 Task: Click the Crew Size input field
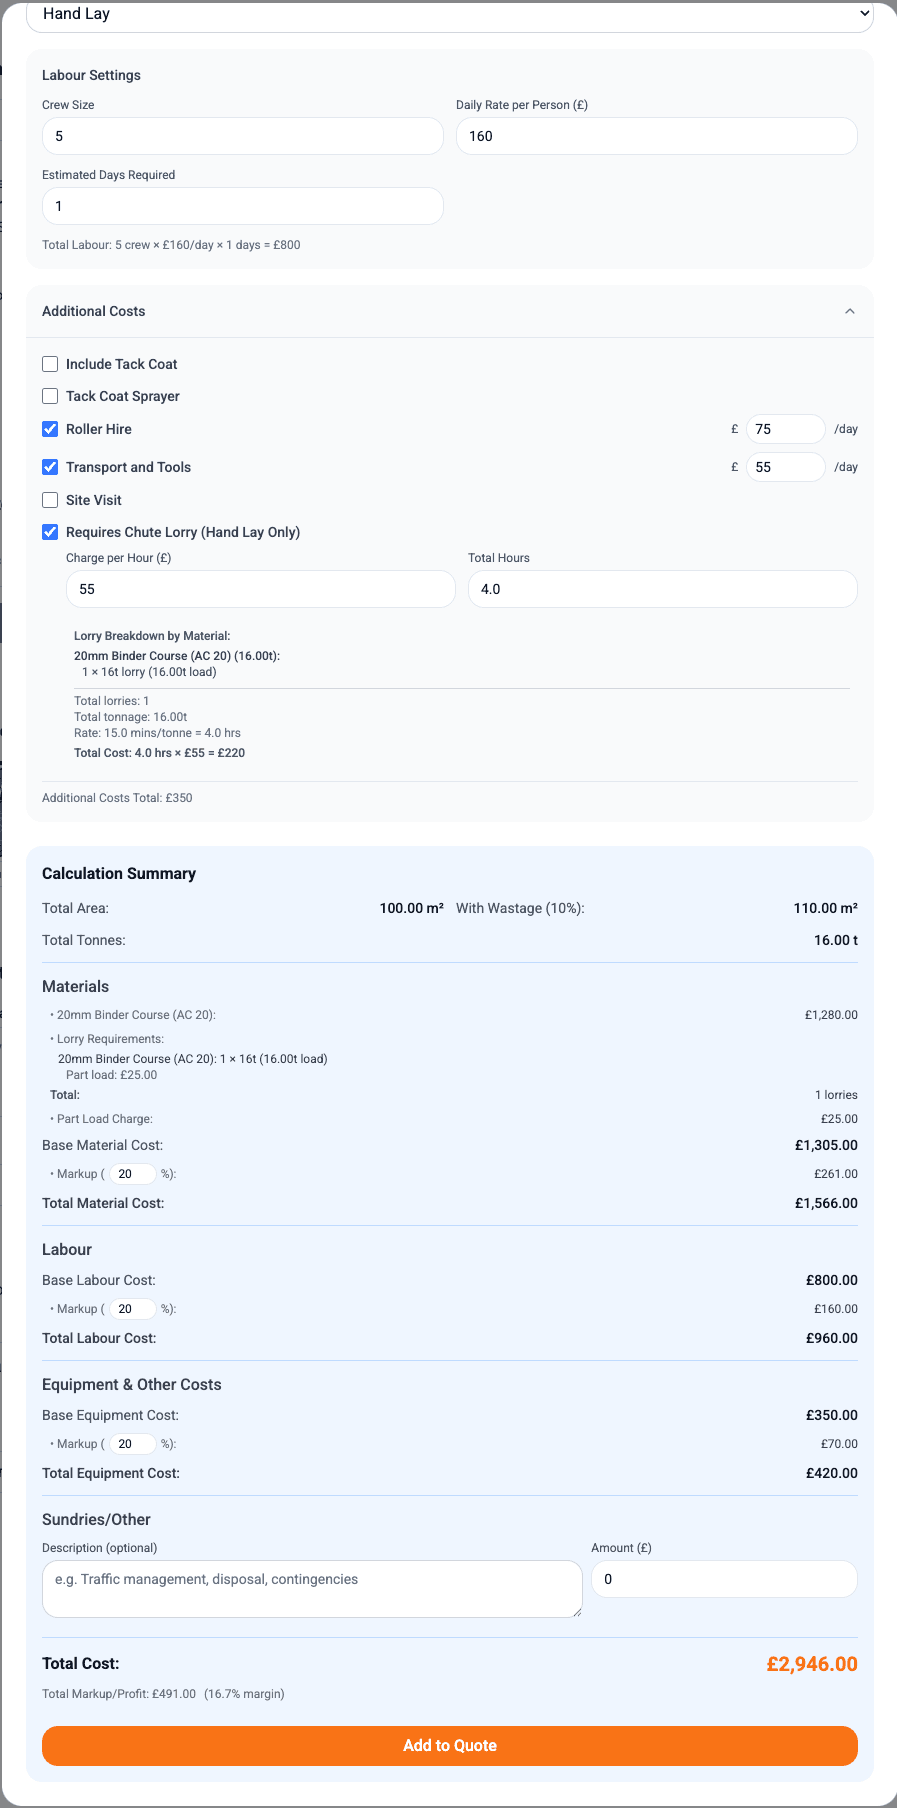242,136
